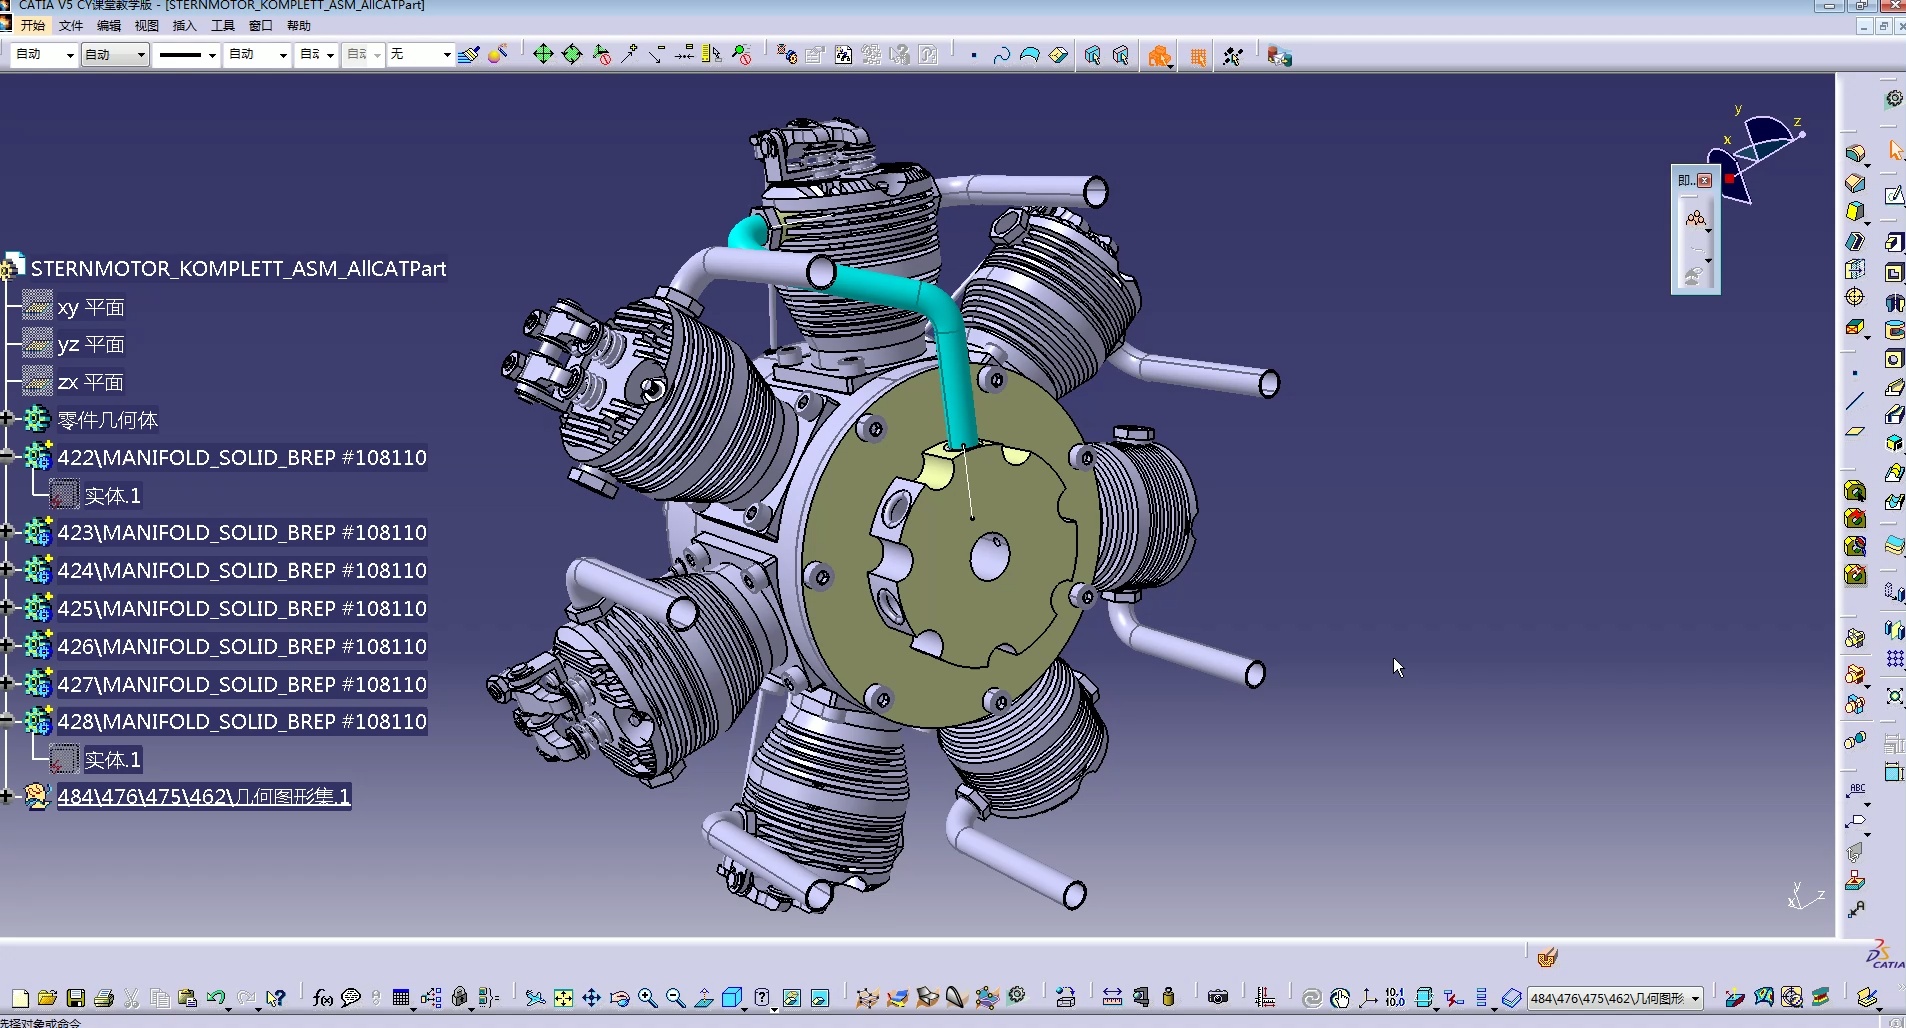Click the Undo arrow icon
The image size is (1906, 1028).
pos(215,998)
